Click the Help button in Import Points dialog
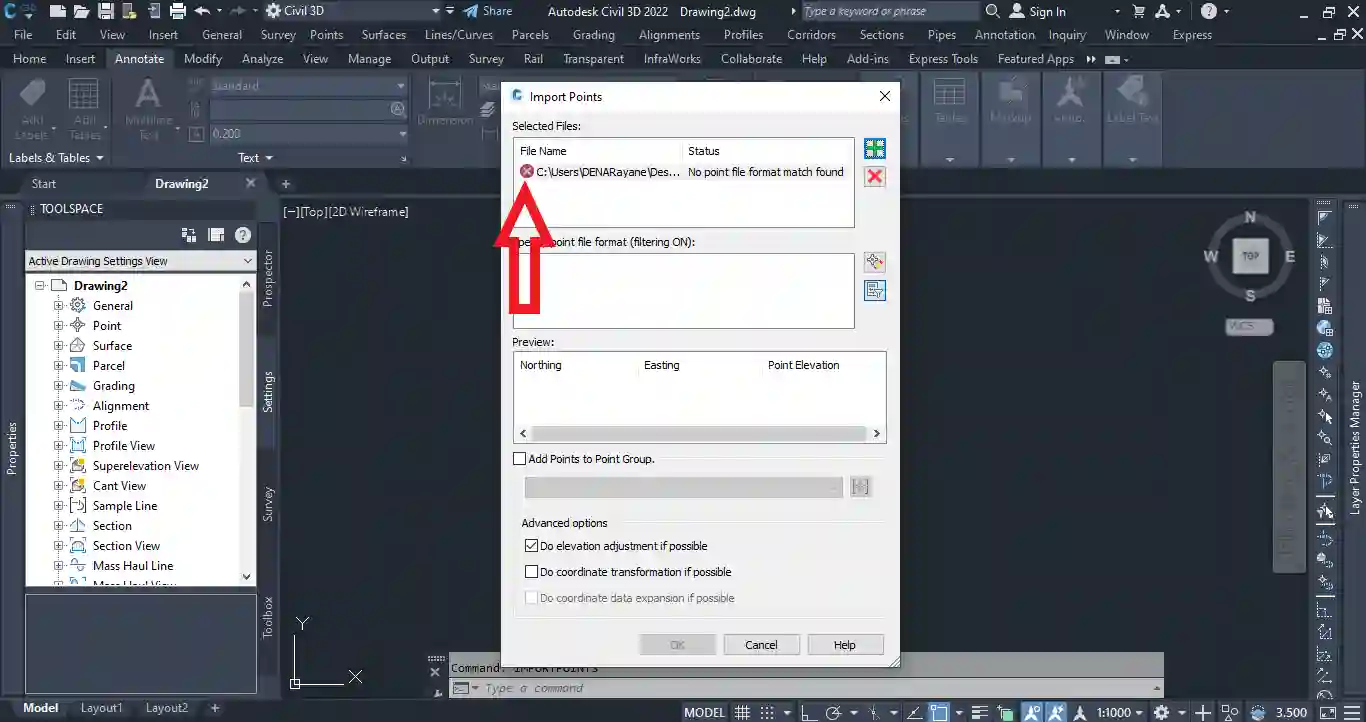Image resolution: width=1366 pixels, height=722 pixels. [845, 645]
